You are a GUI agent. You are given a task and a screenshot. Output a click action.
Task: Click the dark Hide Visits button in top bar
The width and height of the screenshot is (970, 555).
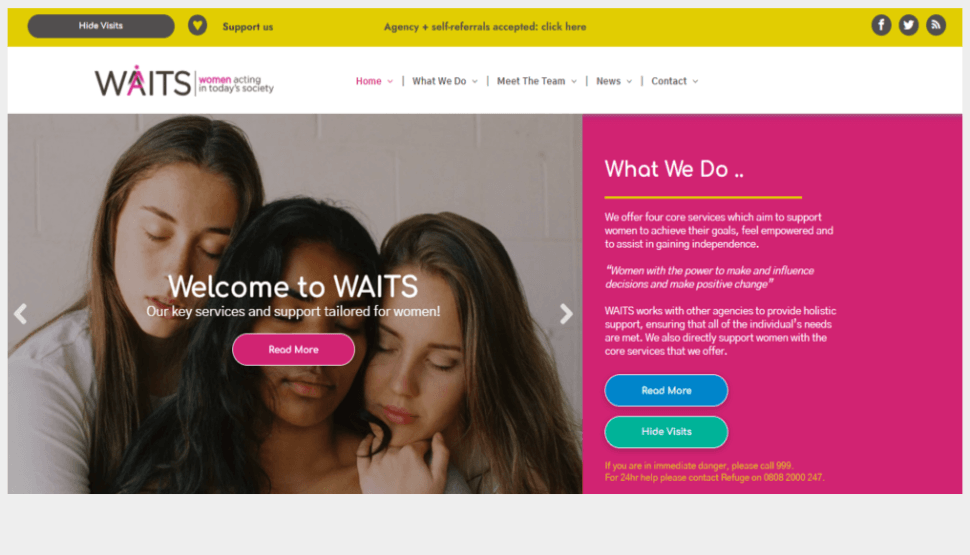(101, 26)
